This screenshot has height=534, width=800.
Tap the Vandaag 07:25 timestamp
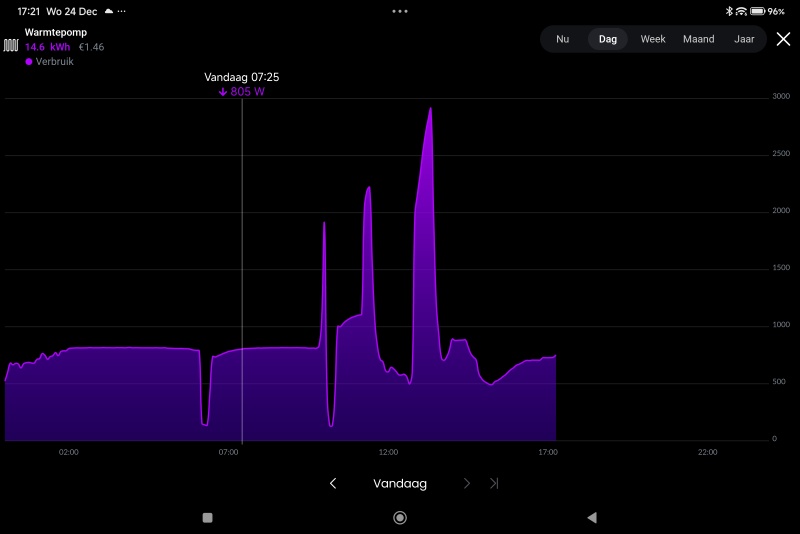pyautogui.click(x=241, y=77)
